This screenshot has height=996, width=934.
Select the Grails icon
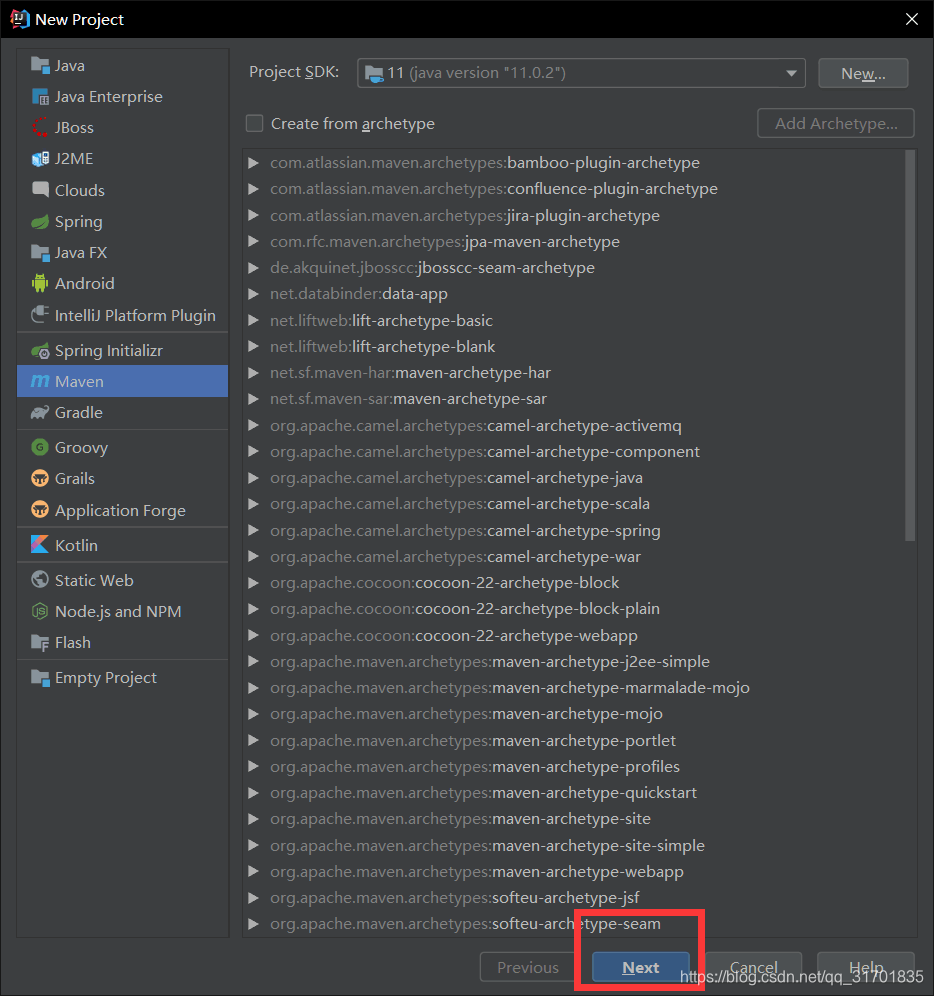[40, 478]
